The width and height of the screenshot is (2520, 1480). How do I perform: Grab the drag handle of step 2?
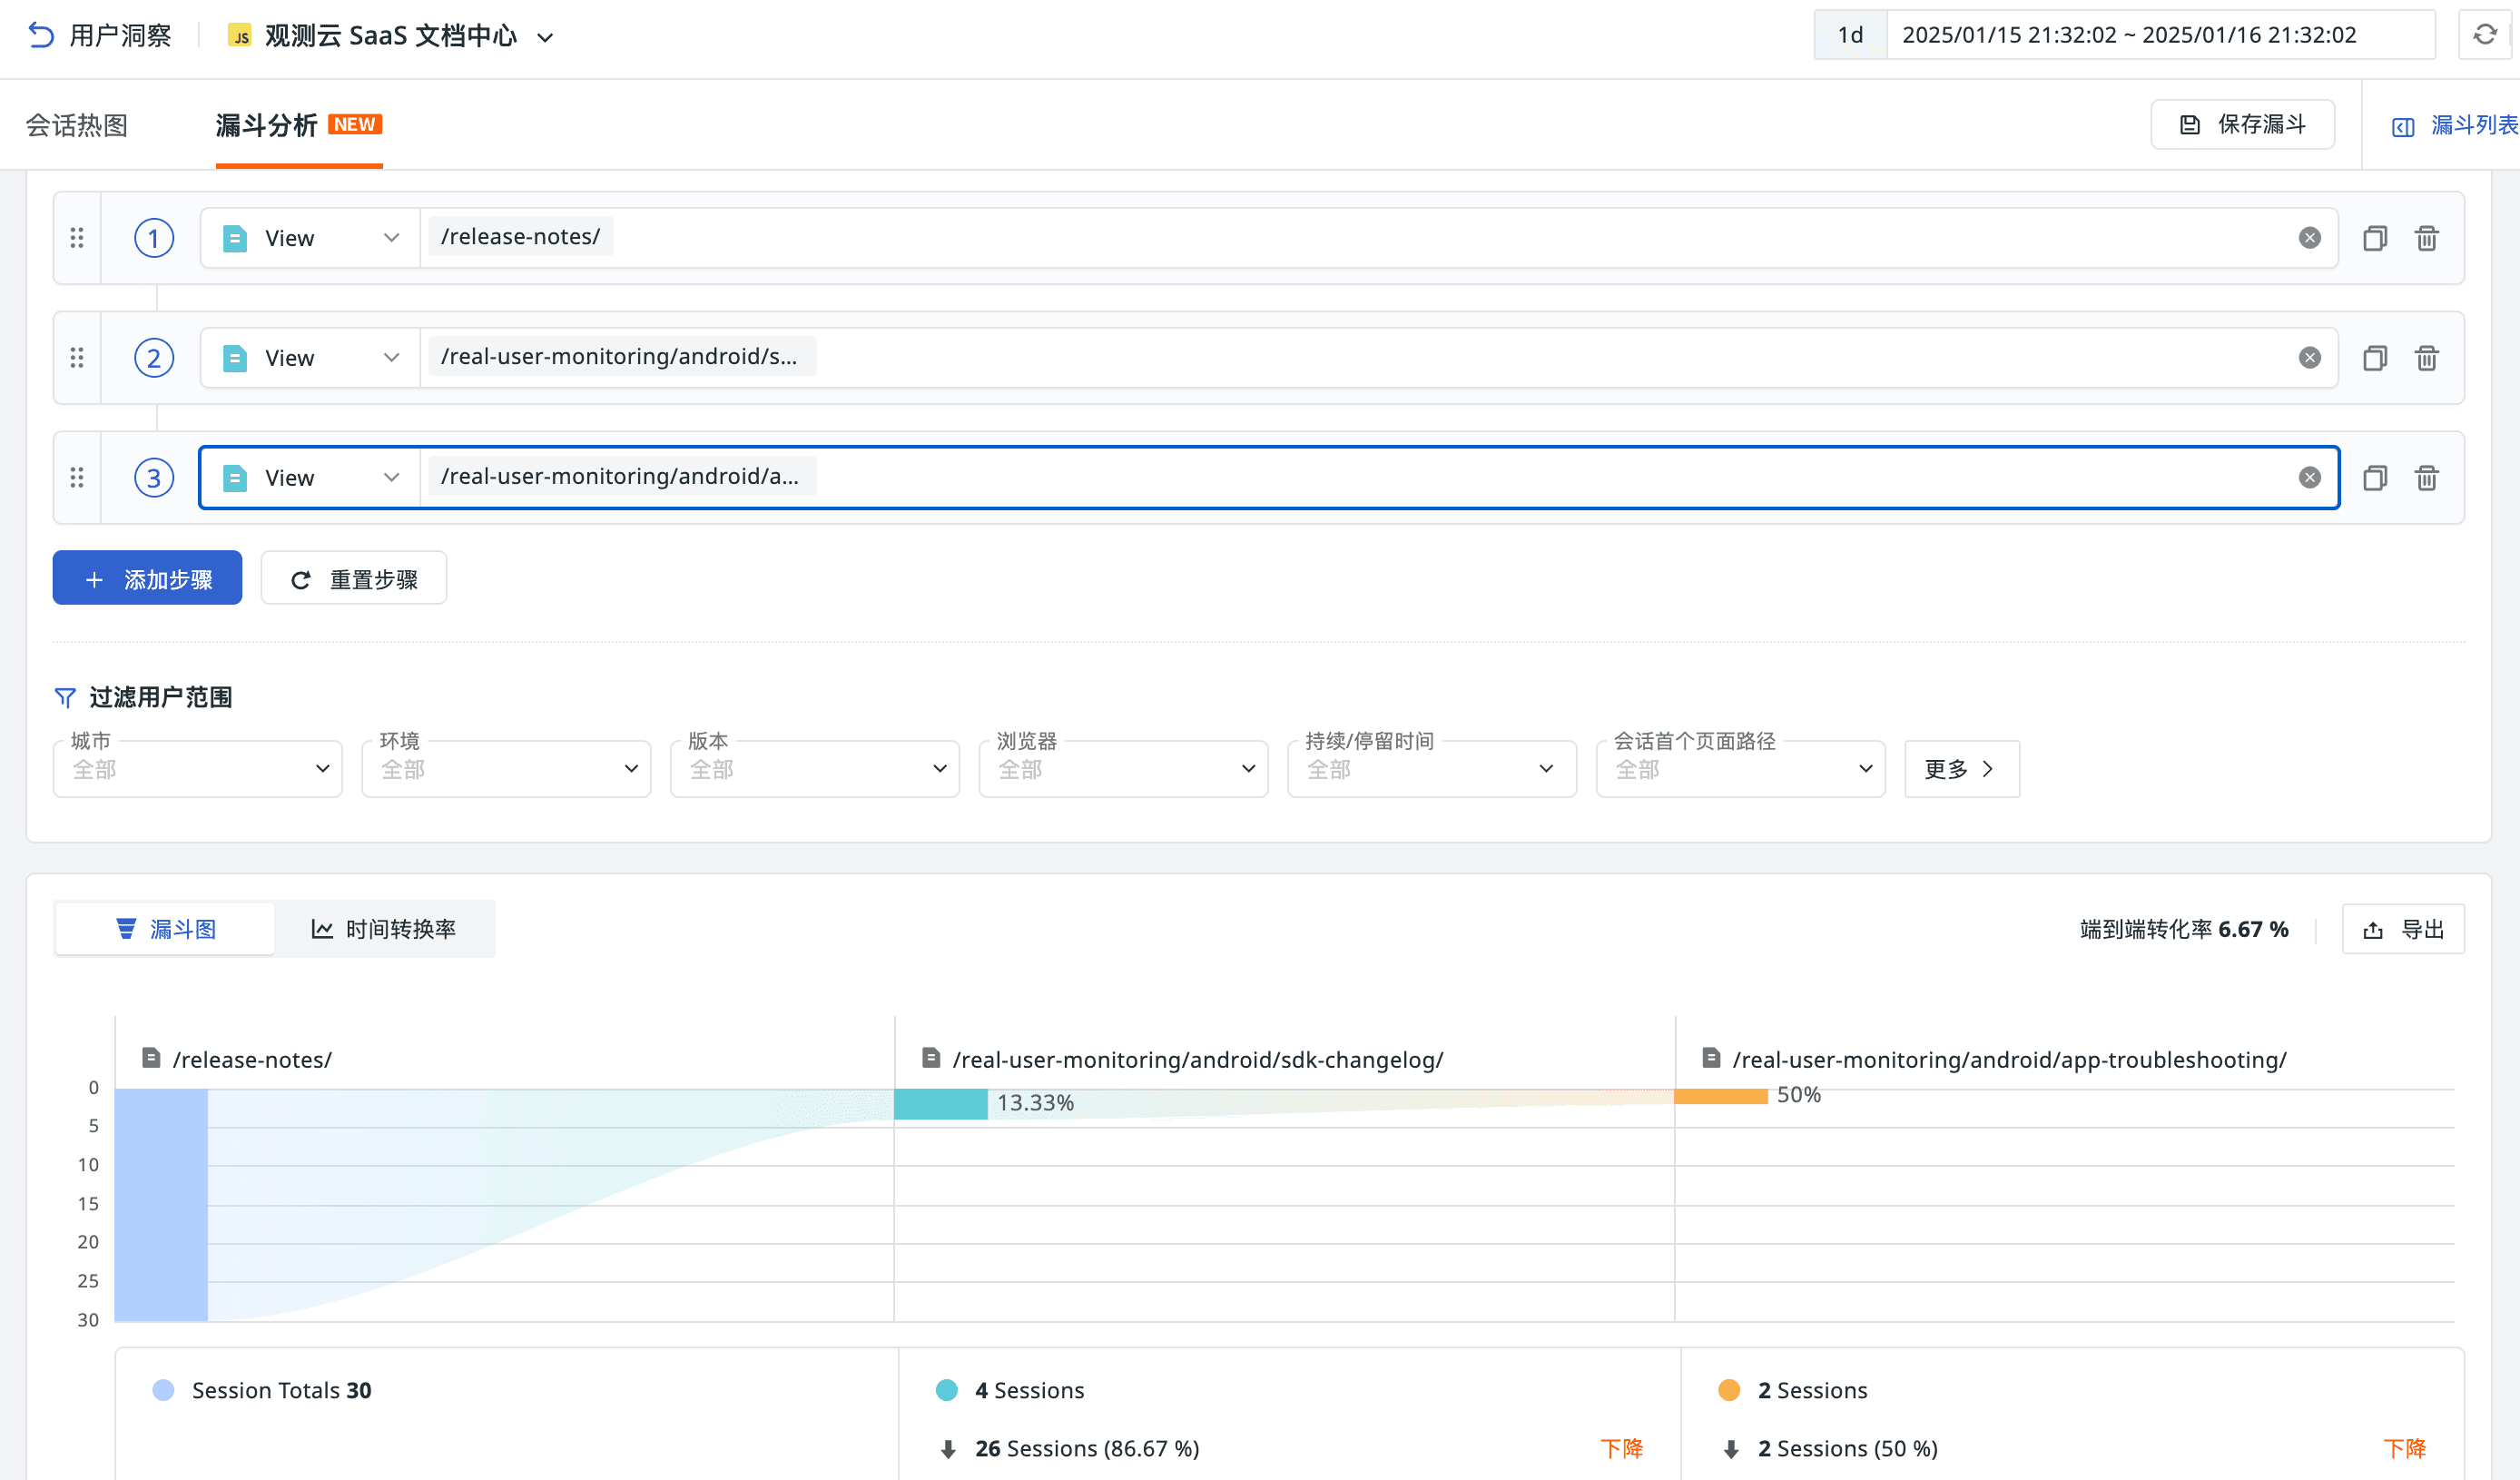(x=77, y=358)
